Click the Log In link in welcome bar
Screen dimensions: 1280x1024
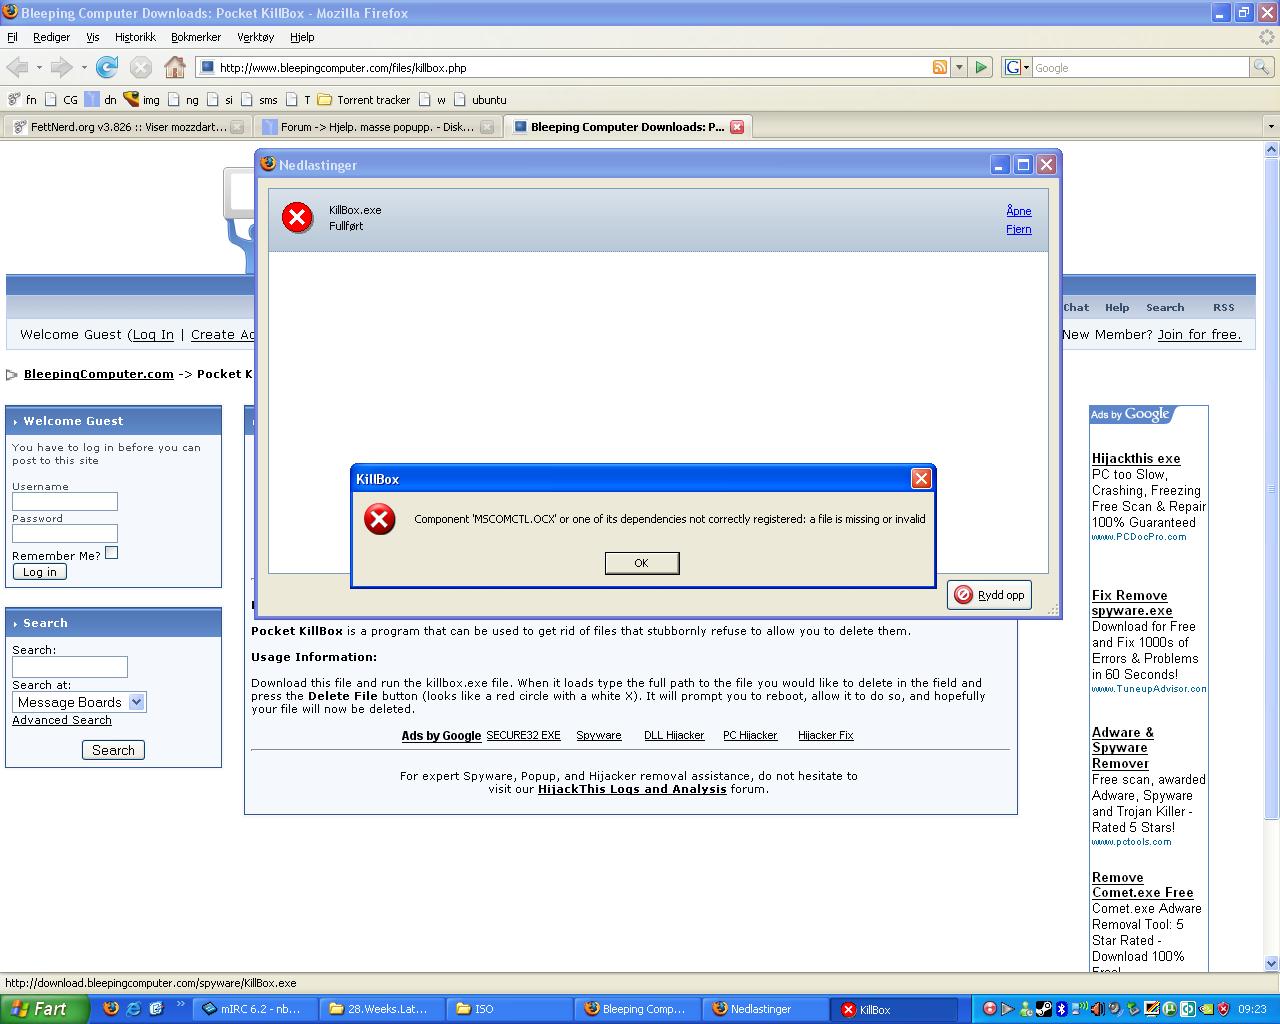pyautogui.click(x=153, y=335)
